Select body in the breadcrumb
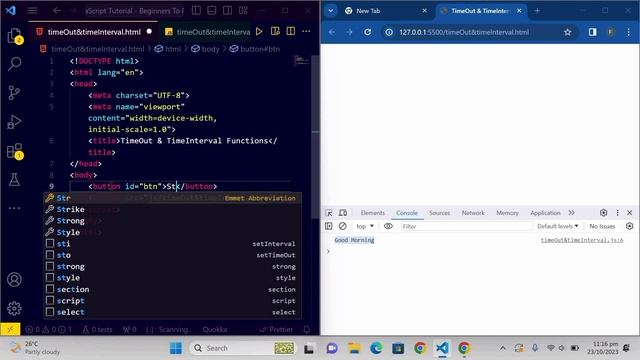Image resolution: width=640 pixels, height=360 pixels. click(x=205, y=49)
